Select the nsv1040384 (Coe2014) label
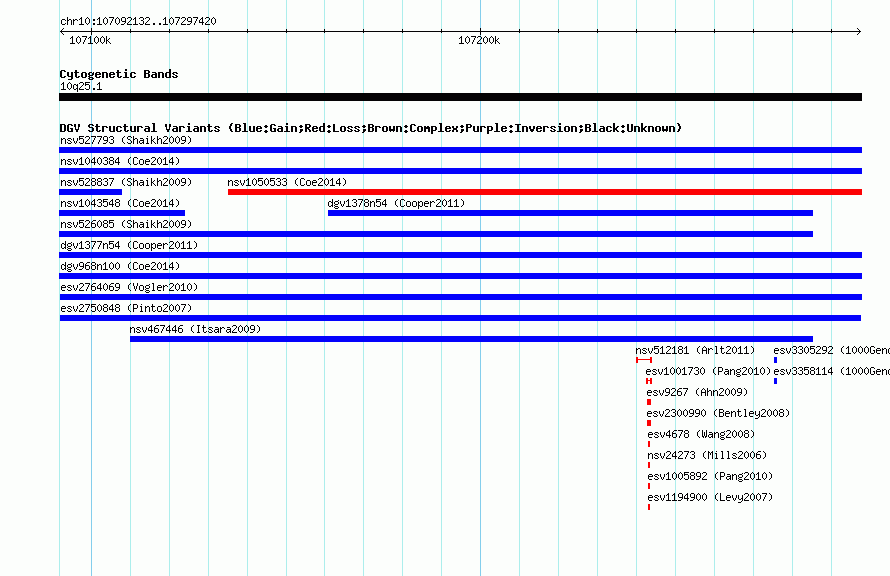The height and width of the screenshot is (576, 890). (120, 161)
